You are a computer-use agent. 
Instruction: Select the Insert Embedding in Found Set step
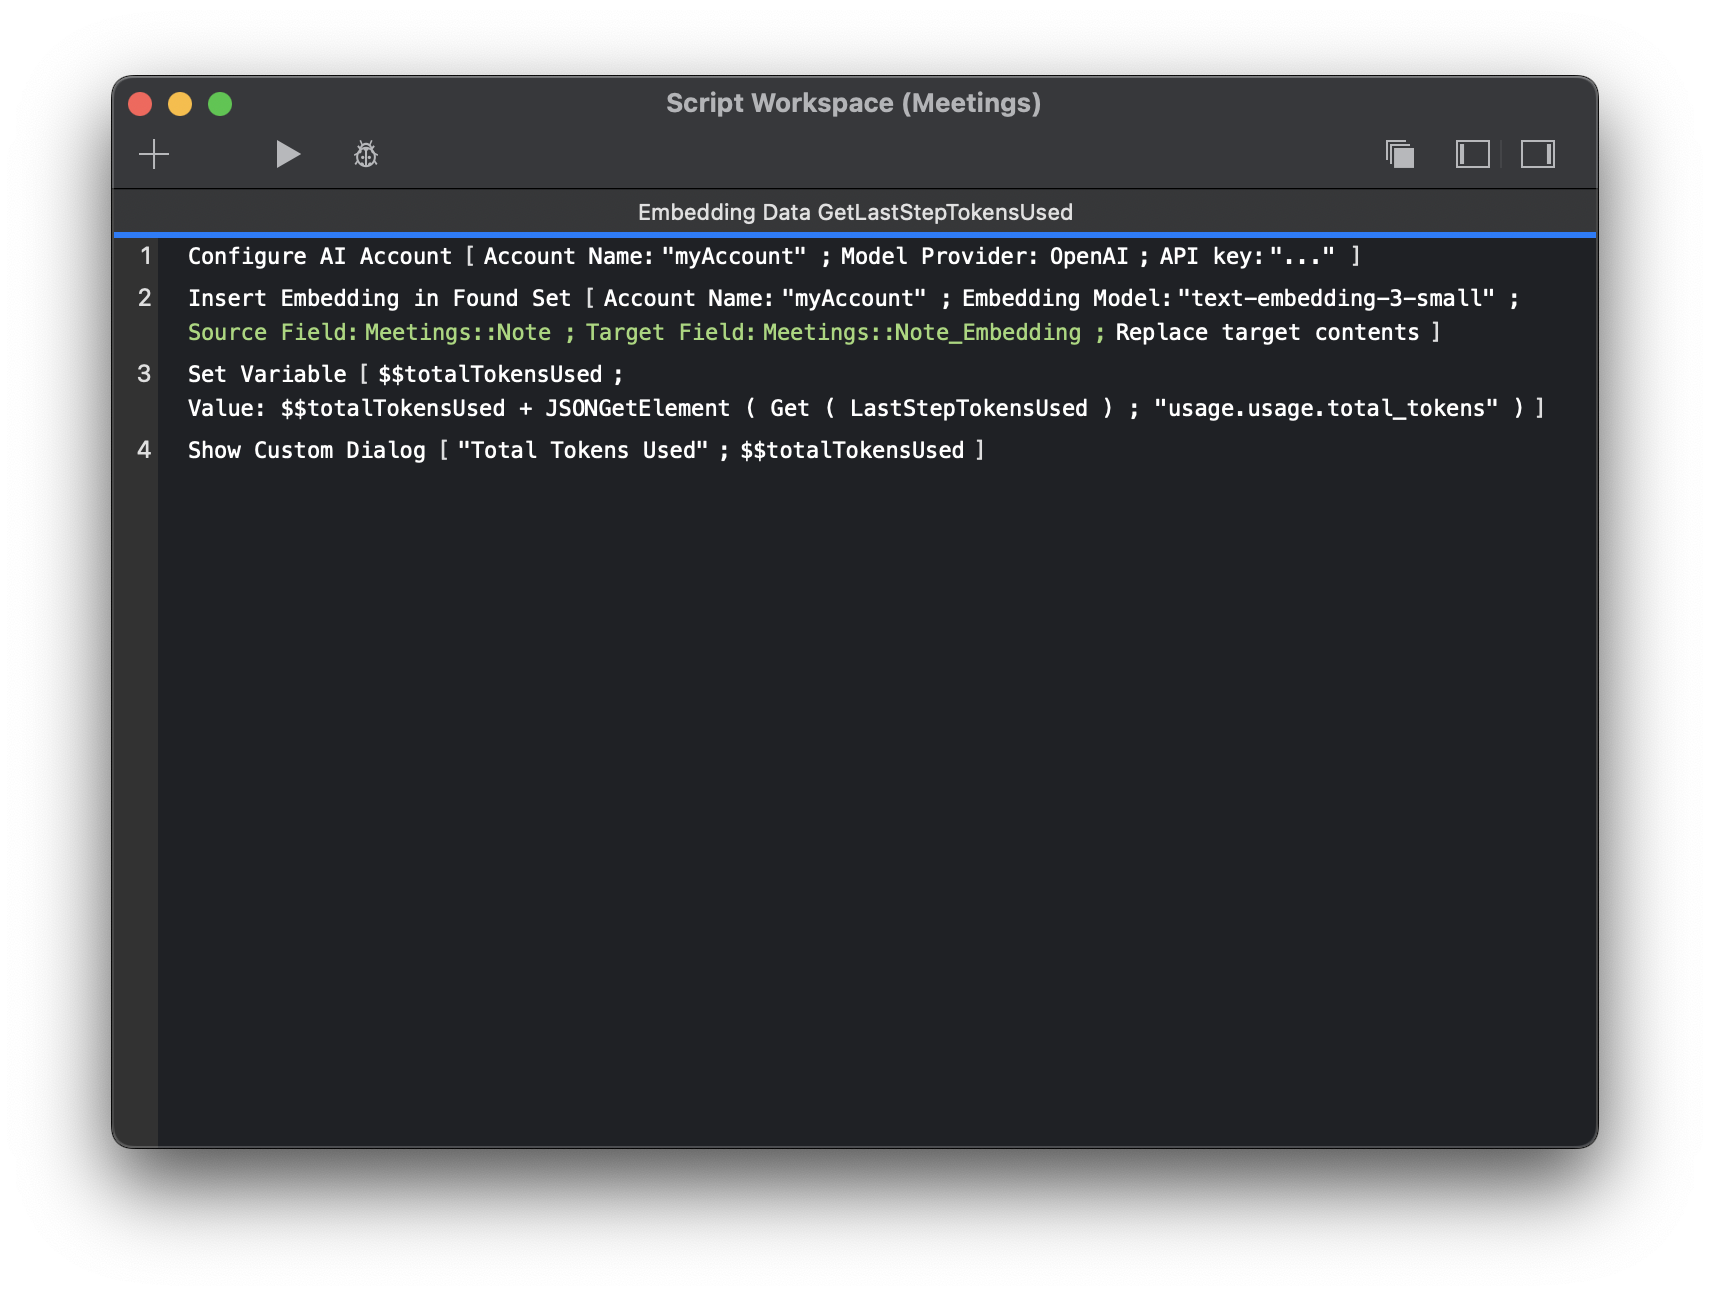380,297
